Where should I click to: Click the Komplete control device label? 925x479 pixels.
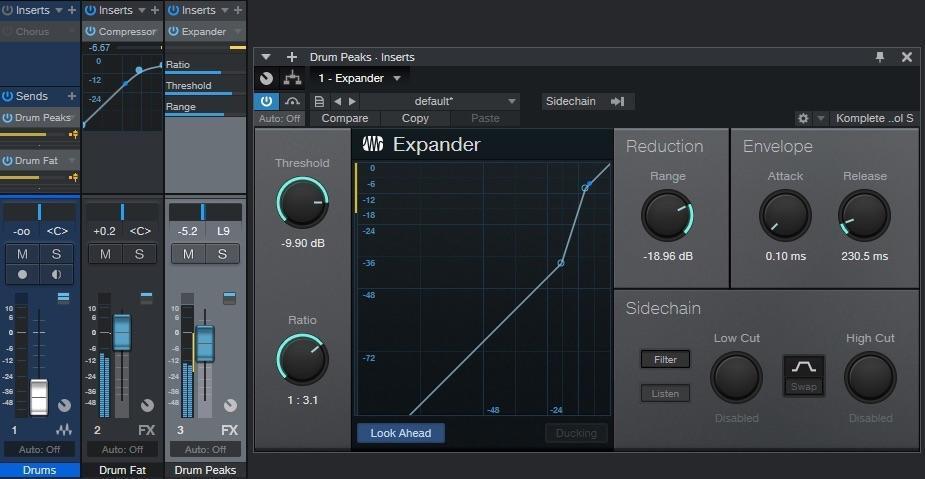874,119
